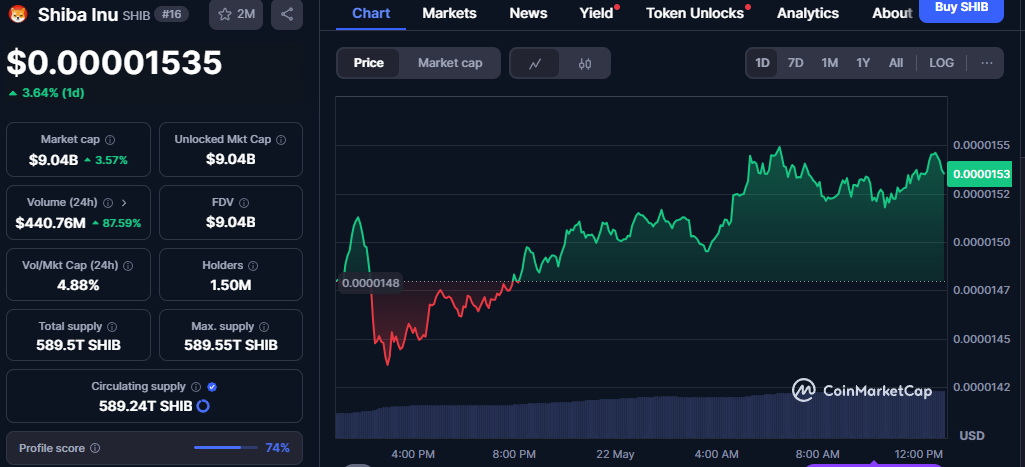
Task: Click the Vol/Mkt Cap info icon
Action: coord(128,266)
